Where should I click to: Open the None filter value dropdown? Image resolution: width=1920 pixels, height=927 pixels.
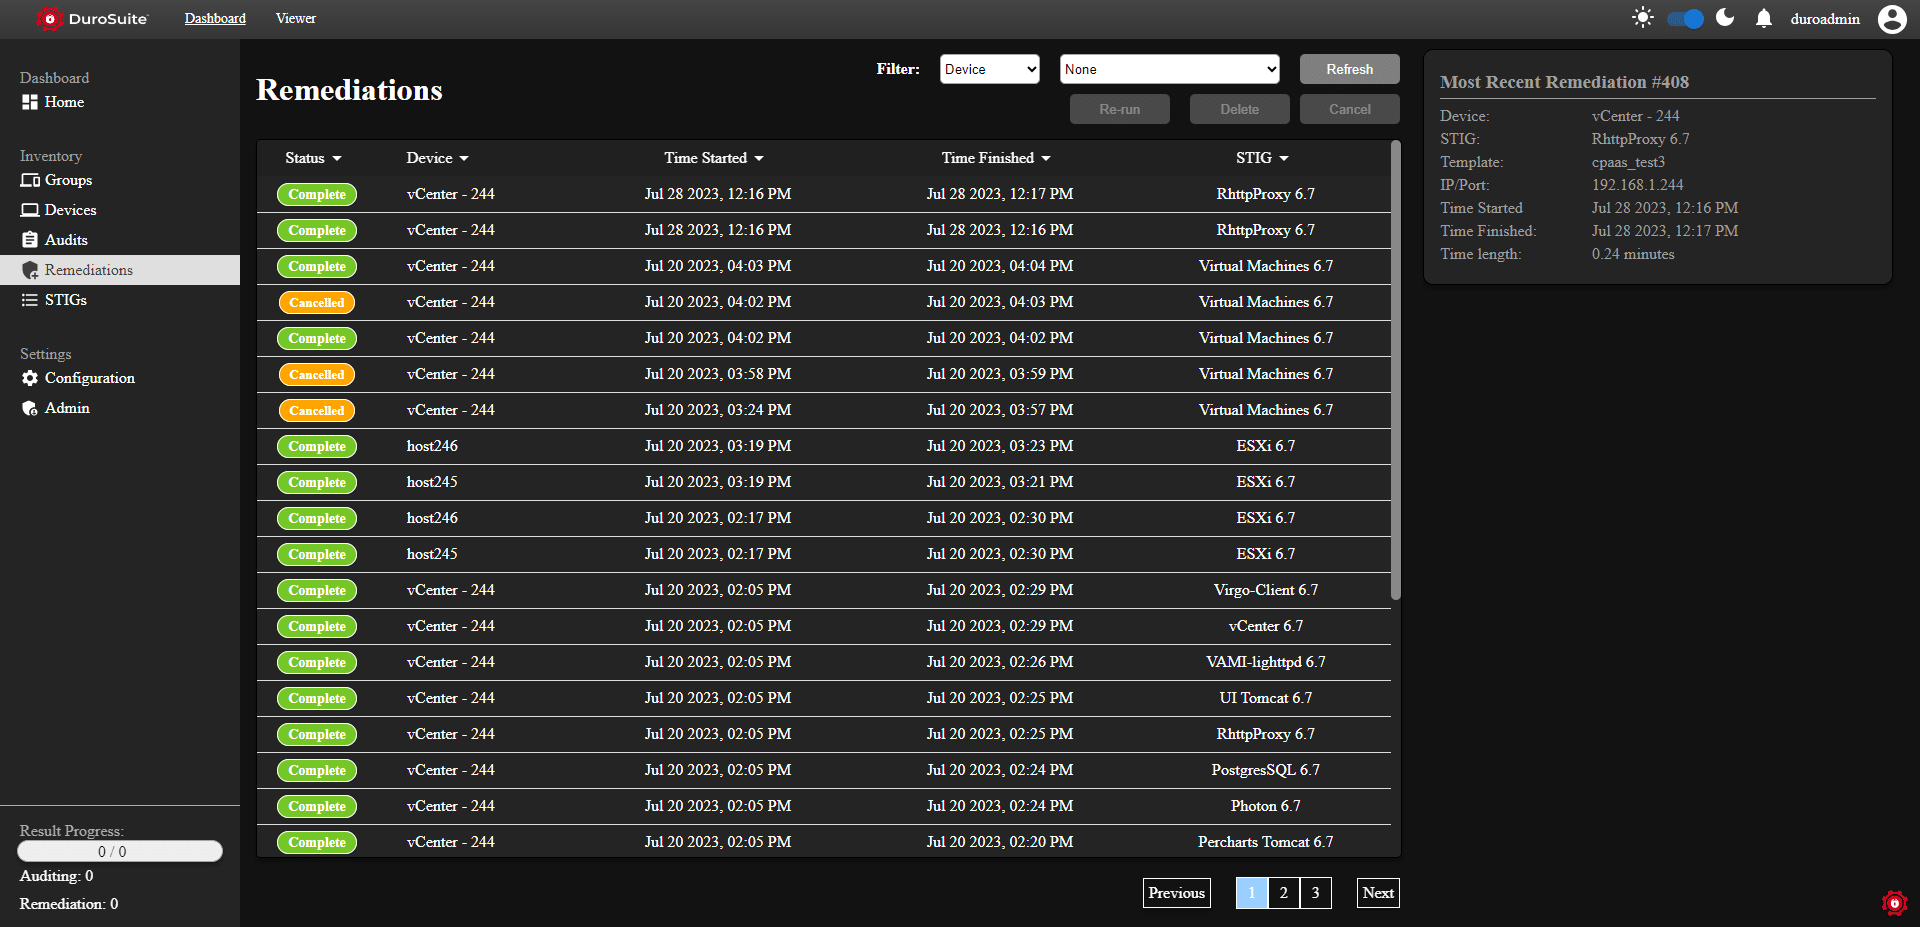click(1169, 69)
